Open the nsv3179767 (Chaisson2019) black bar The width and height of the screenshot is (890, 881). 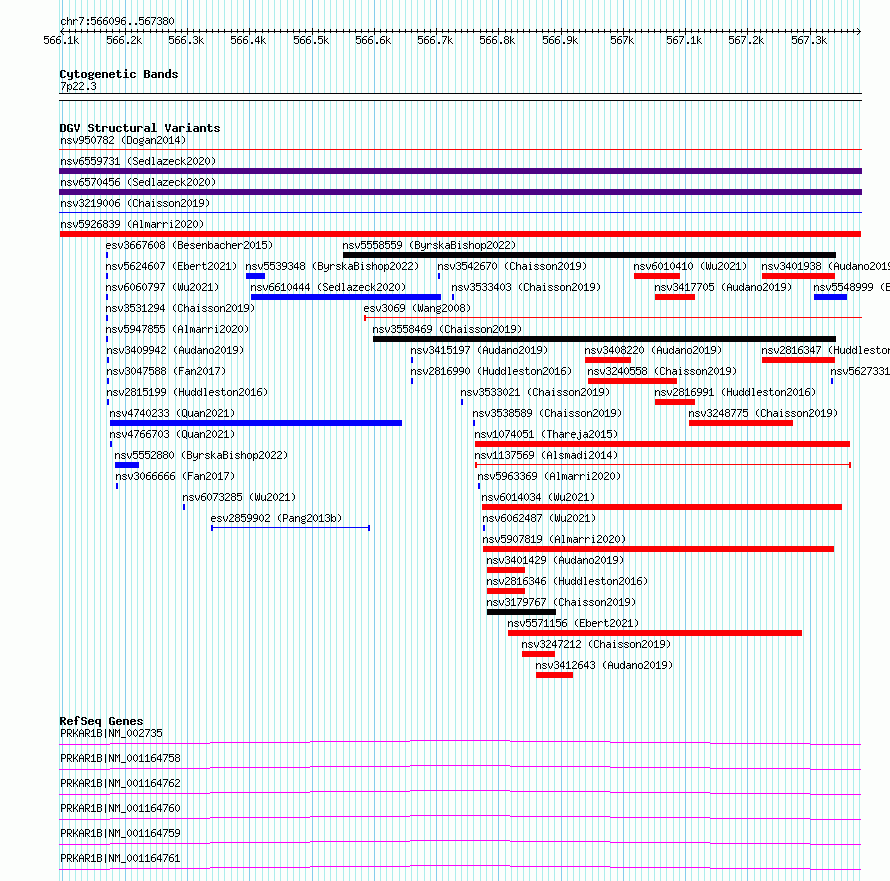(522, 612)
